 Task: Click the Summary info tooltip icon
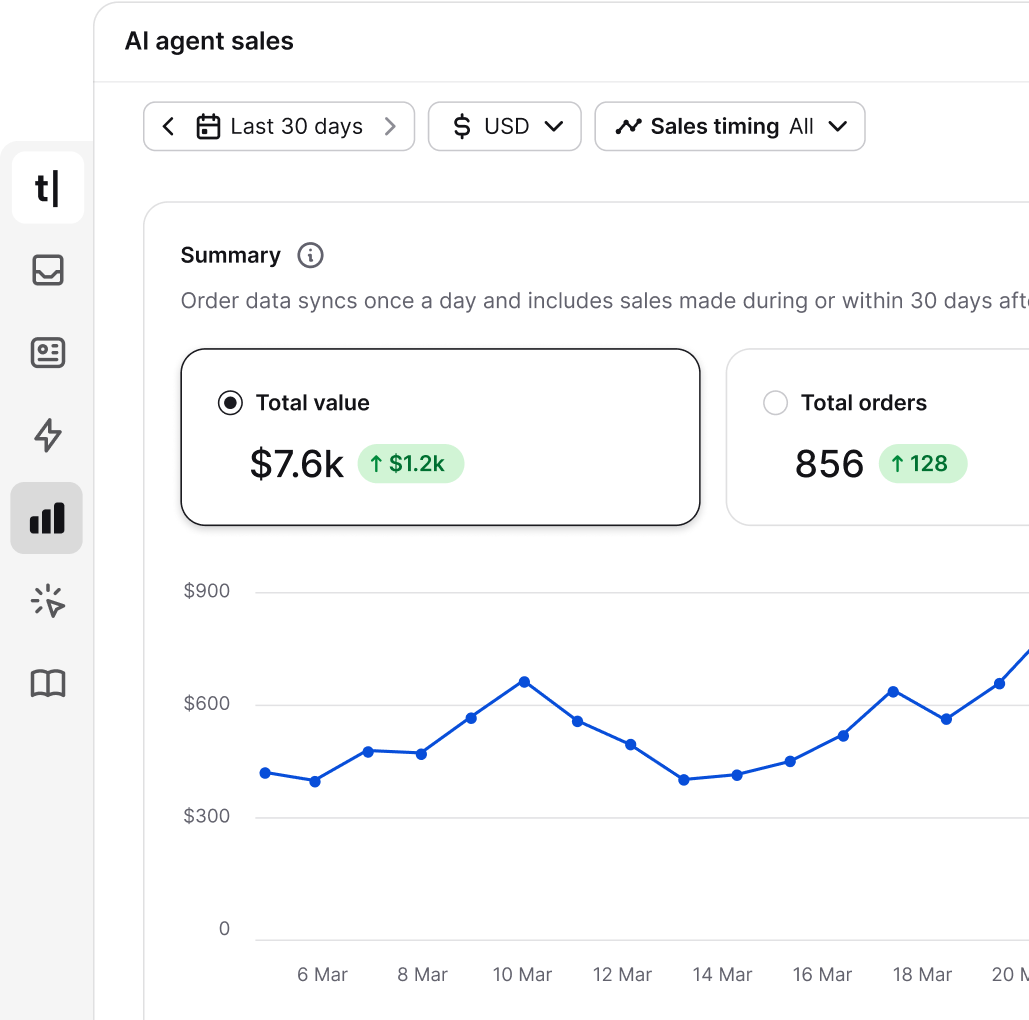tap(310, 256)
